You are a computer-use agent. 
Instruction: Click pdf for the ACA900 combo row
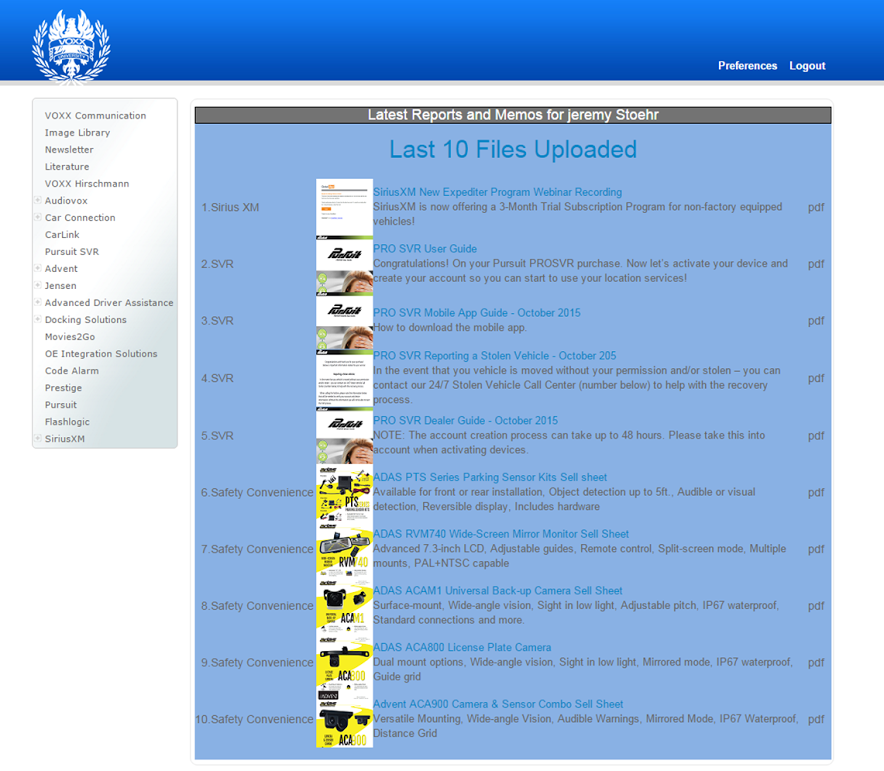coord(816,719)
